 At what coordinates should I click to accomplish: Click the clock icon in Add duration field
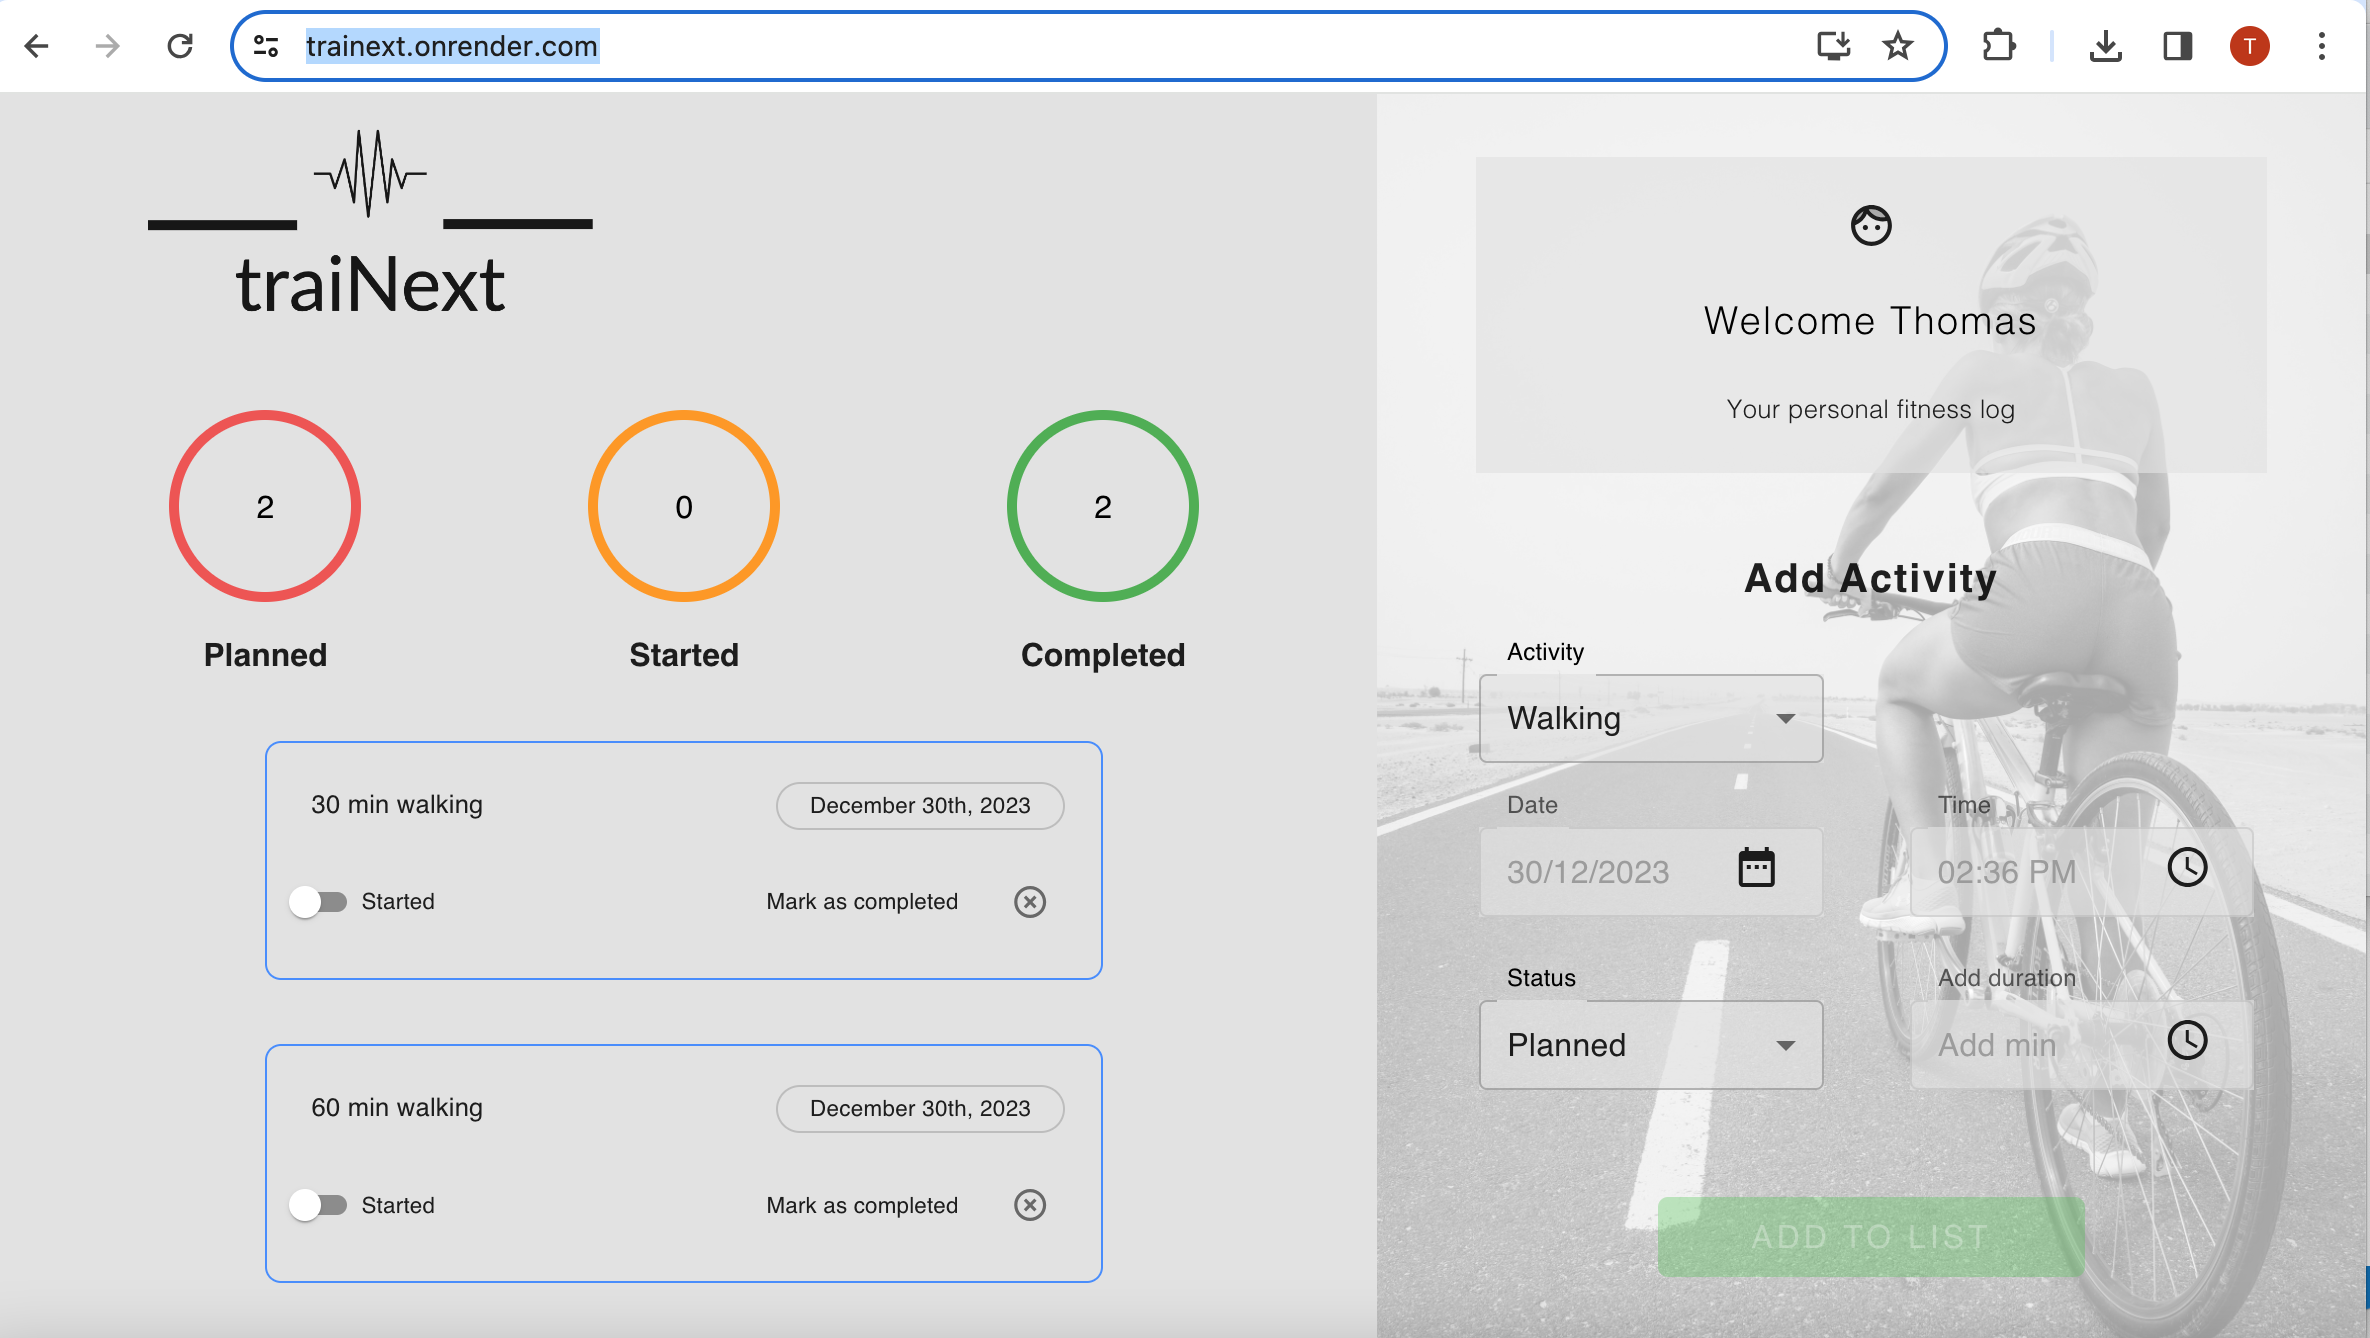[2187, 1040]
